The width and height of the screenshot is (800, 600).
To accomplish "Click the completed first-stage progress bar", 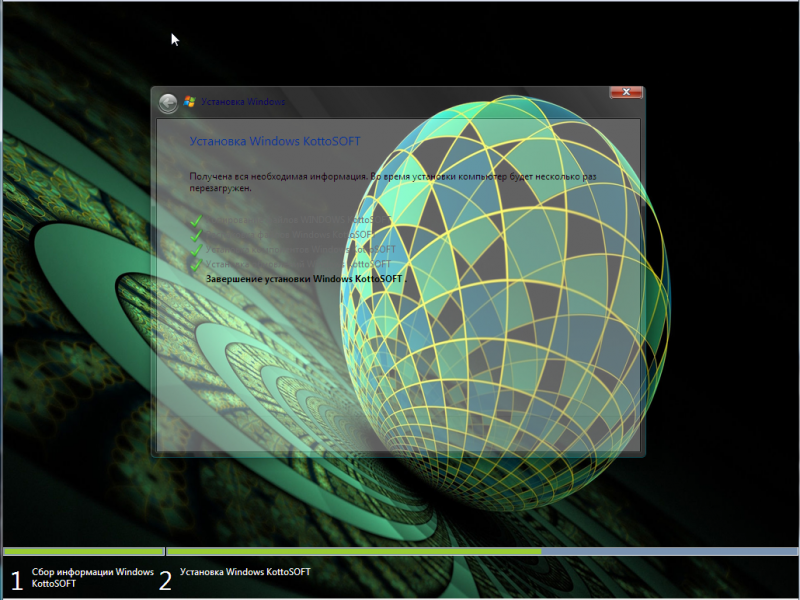I will coord(83,552).
